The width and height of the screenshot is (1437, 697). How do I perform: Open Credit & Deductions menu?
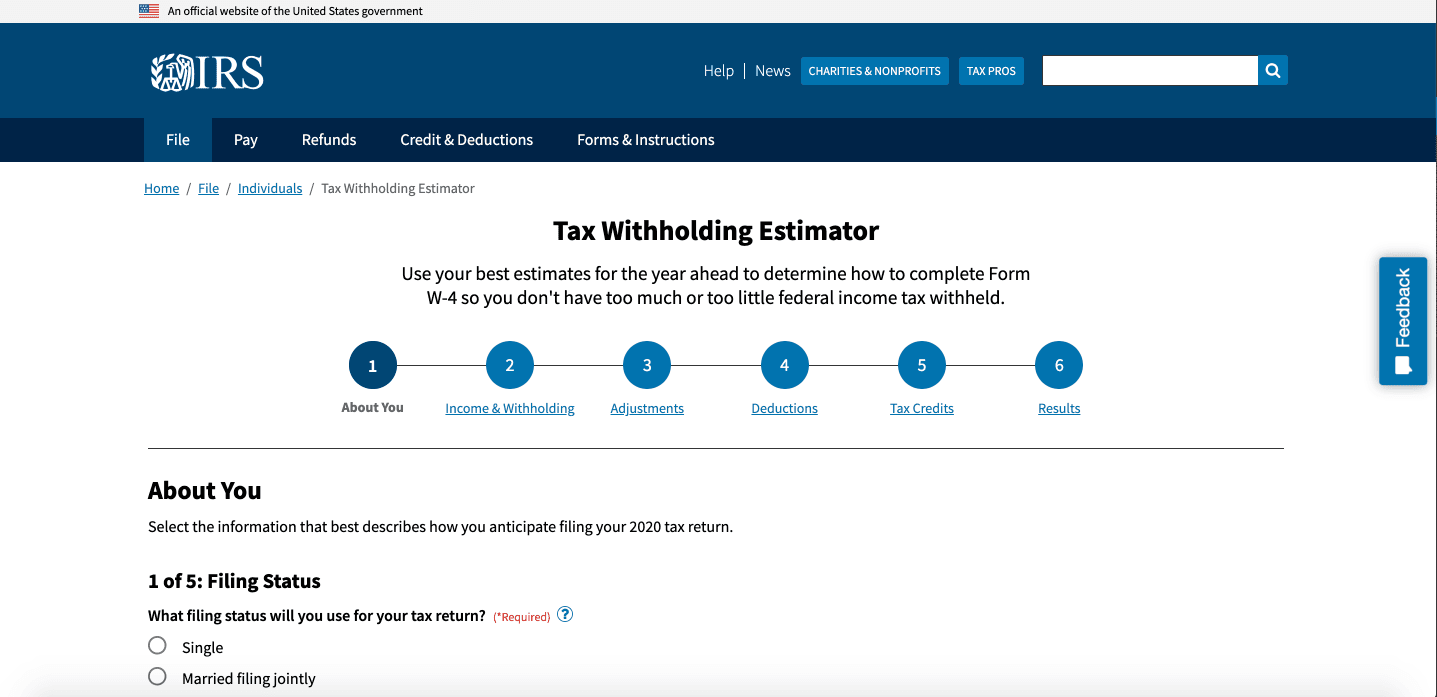click(466, 140)
